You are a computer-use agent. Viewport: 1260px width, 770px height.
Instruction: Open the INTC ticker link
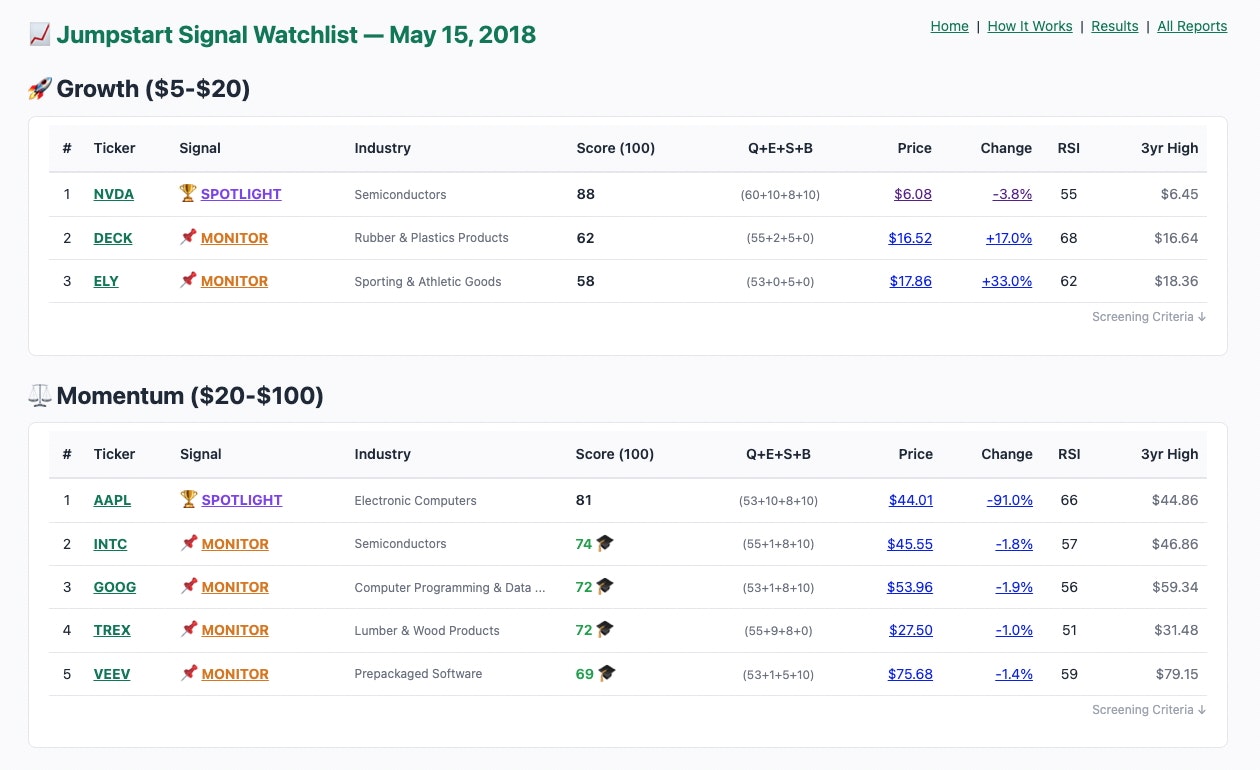pyautogui.click(x=110, y=544)
